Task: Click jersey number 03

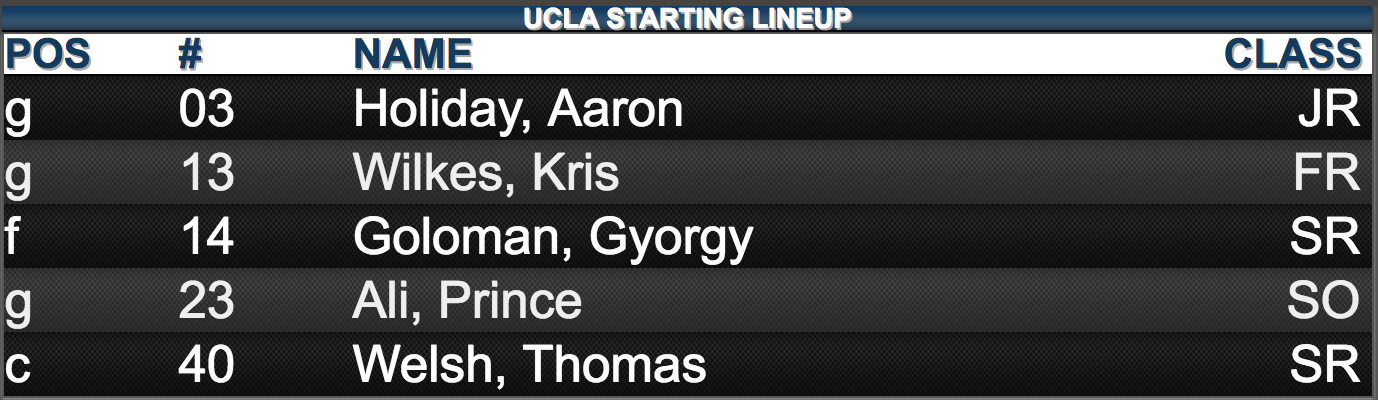Action: (x=206, y=111)
